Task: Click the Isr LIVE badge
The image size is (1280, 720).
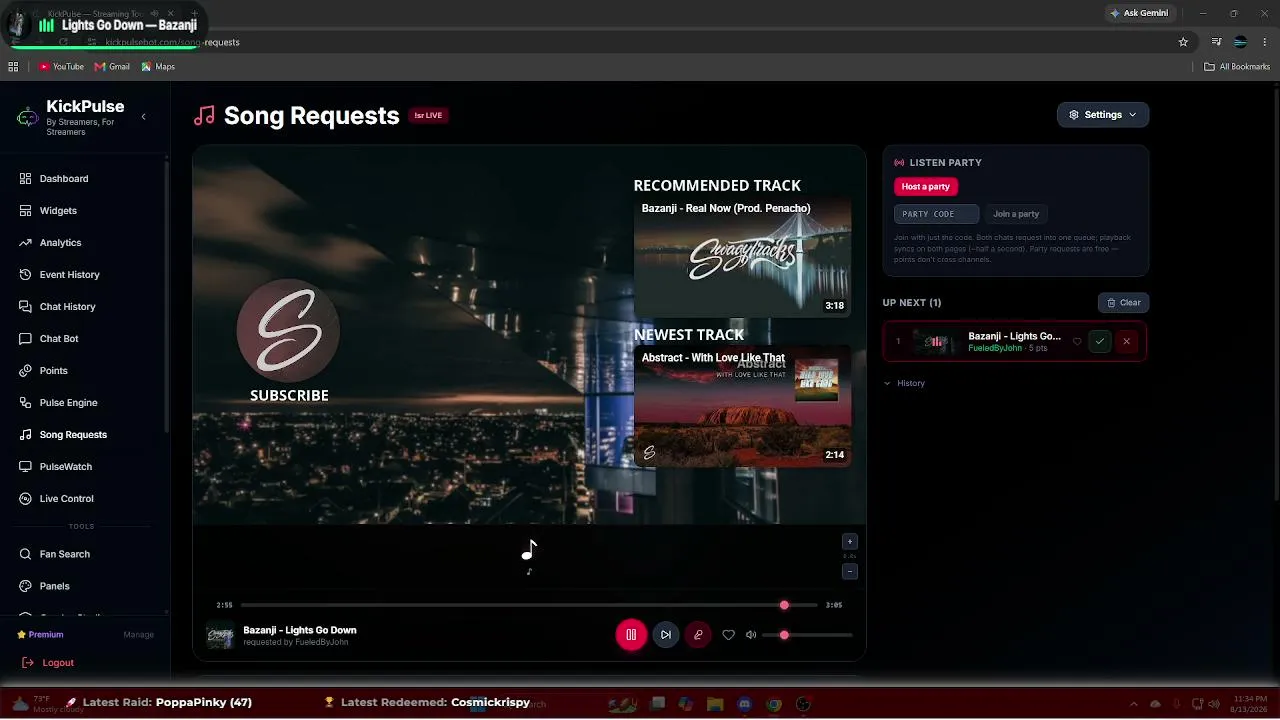Action: click(428, 116)
